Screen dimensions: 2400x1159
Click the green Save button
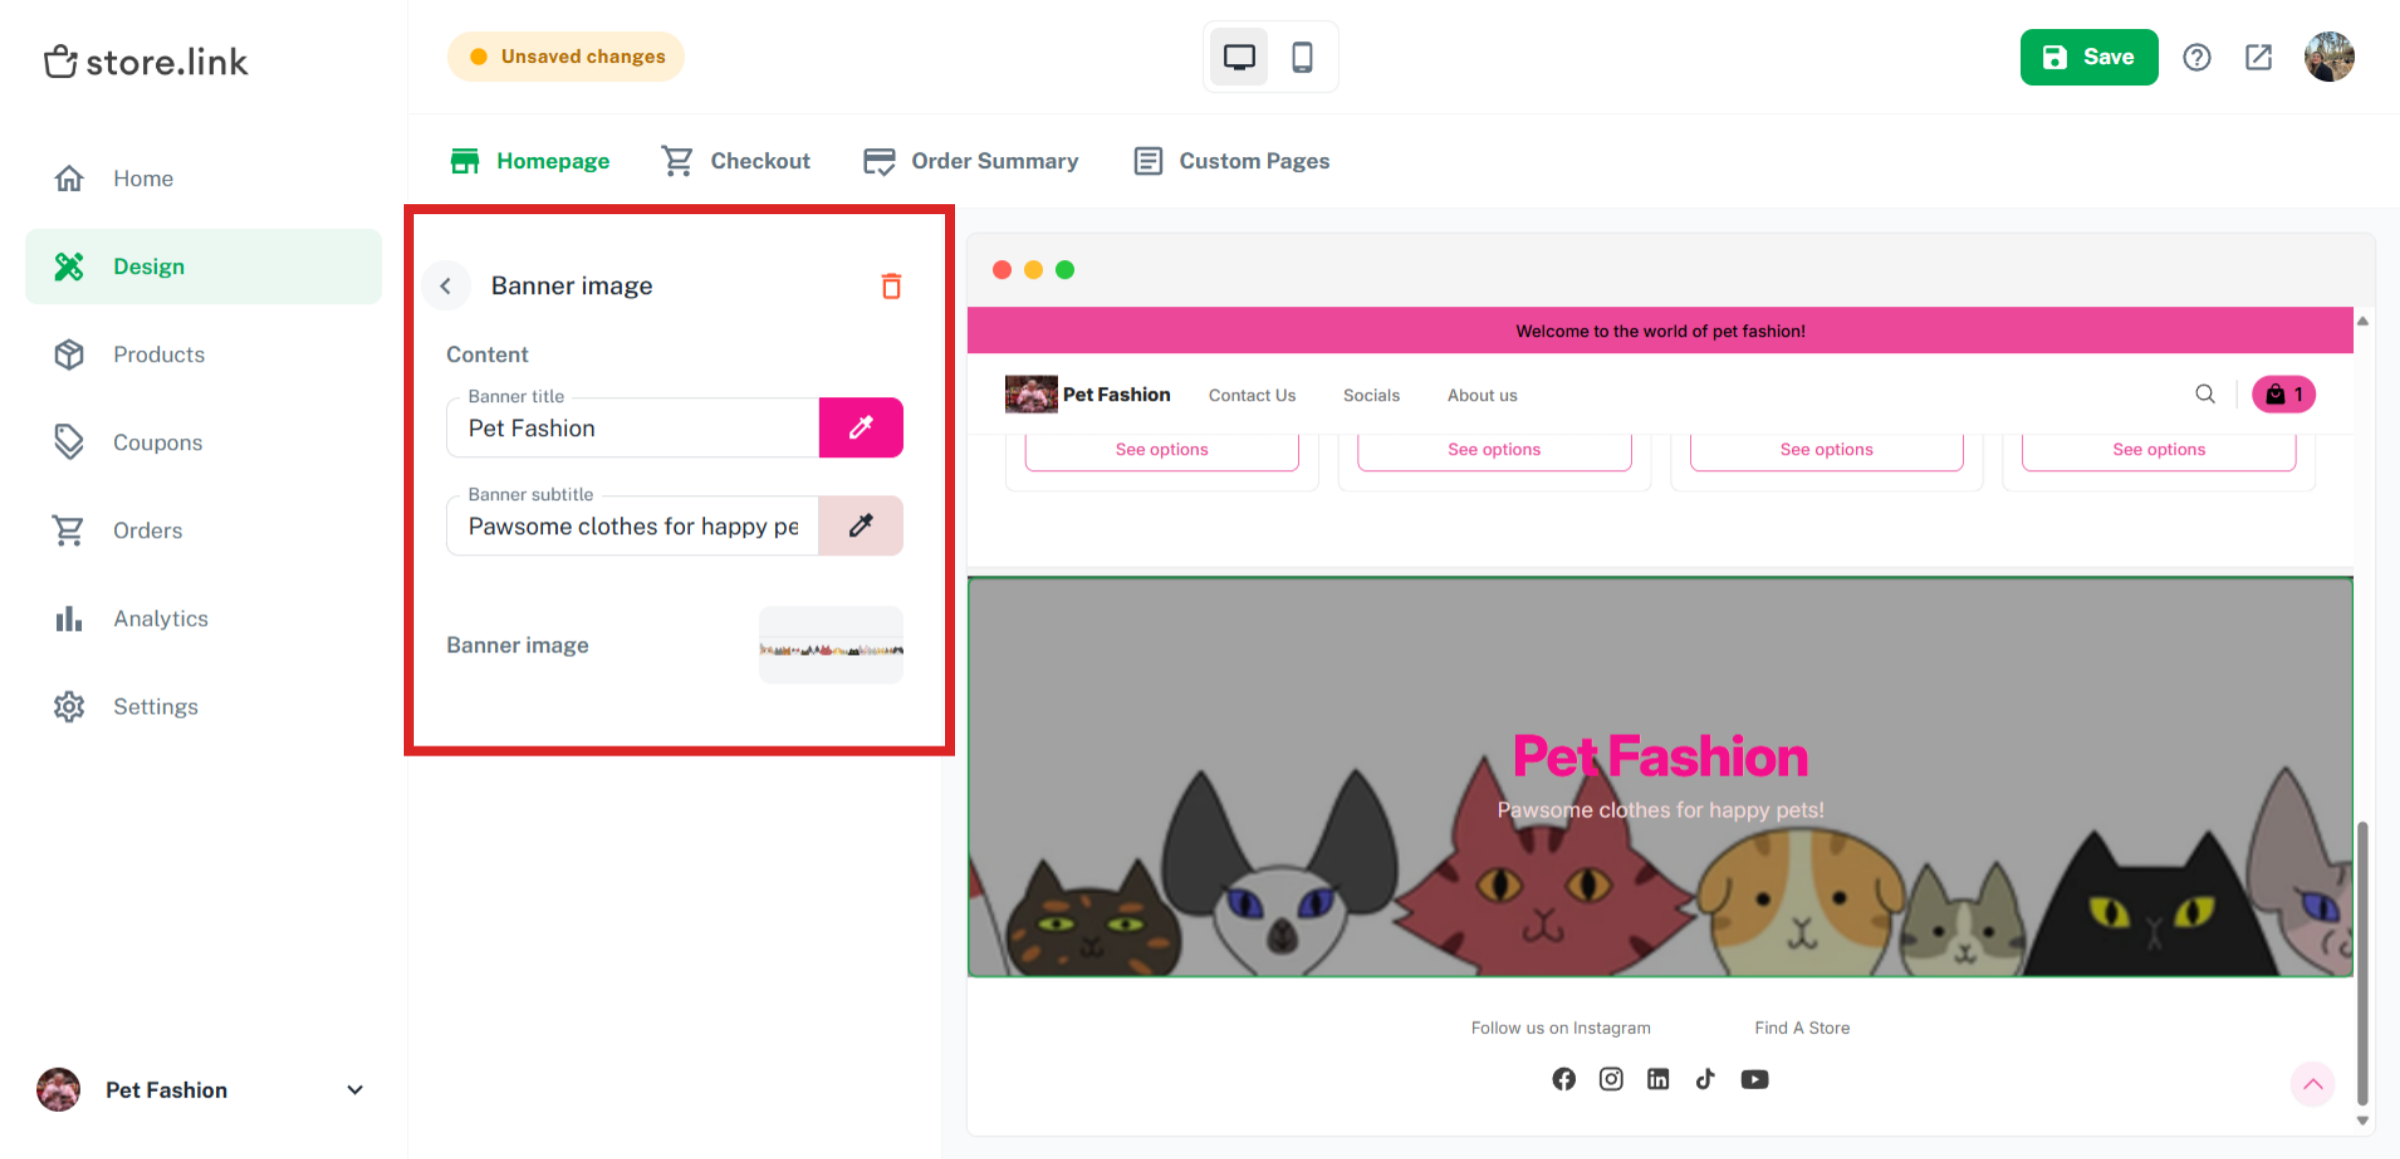(2089, 57)
